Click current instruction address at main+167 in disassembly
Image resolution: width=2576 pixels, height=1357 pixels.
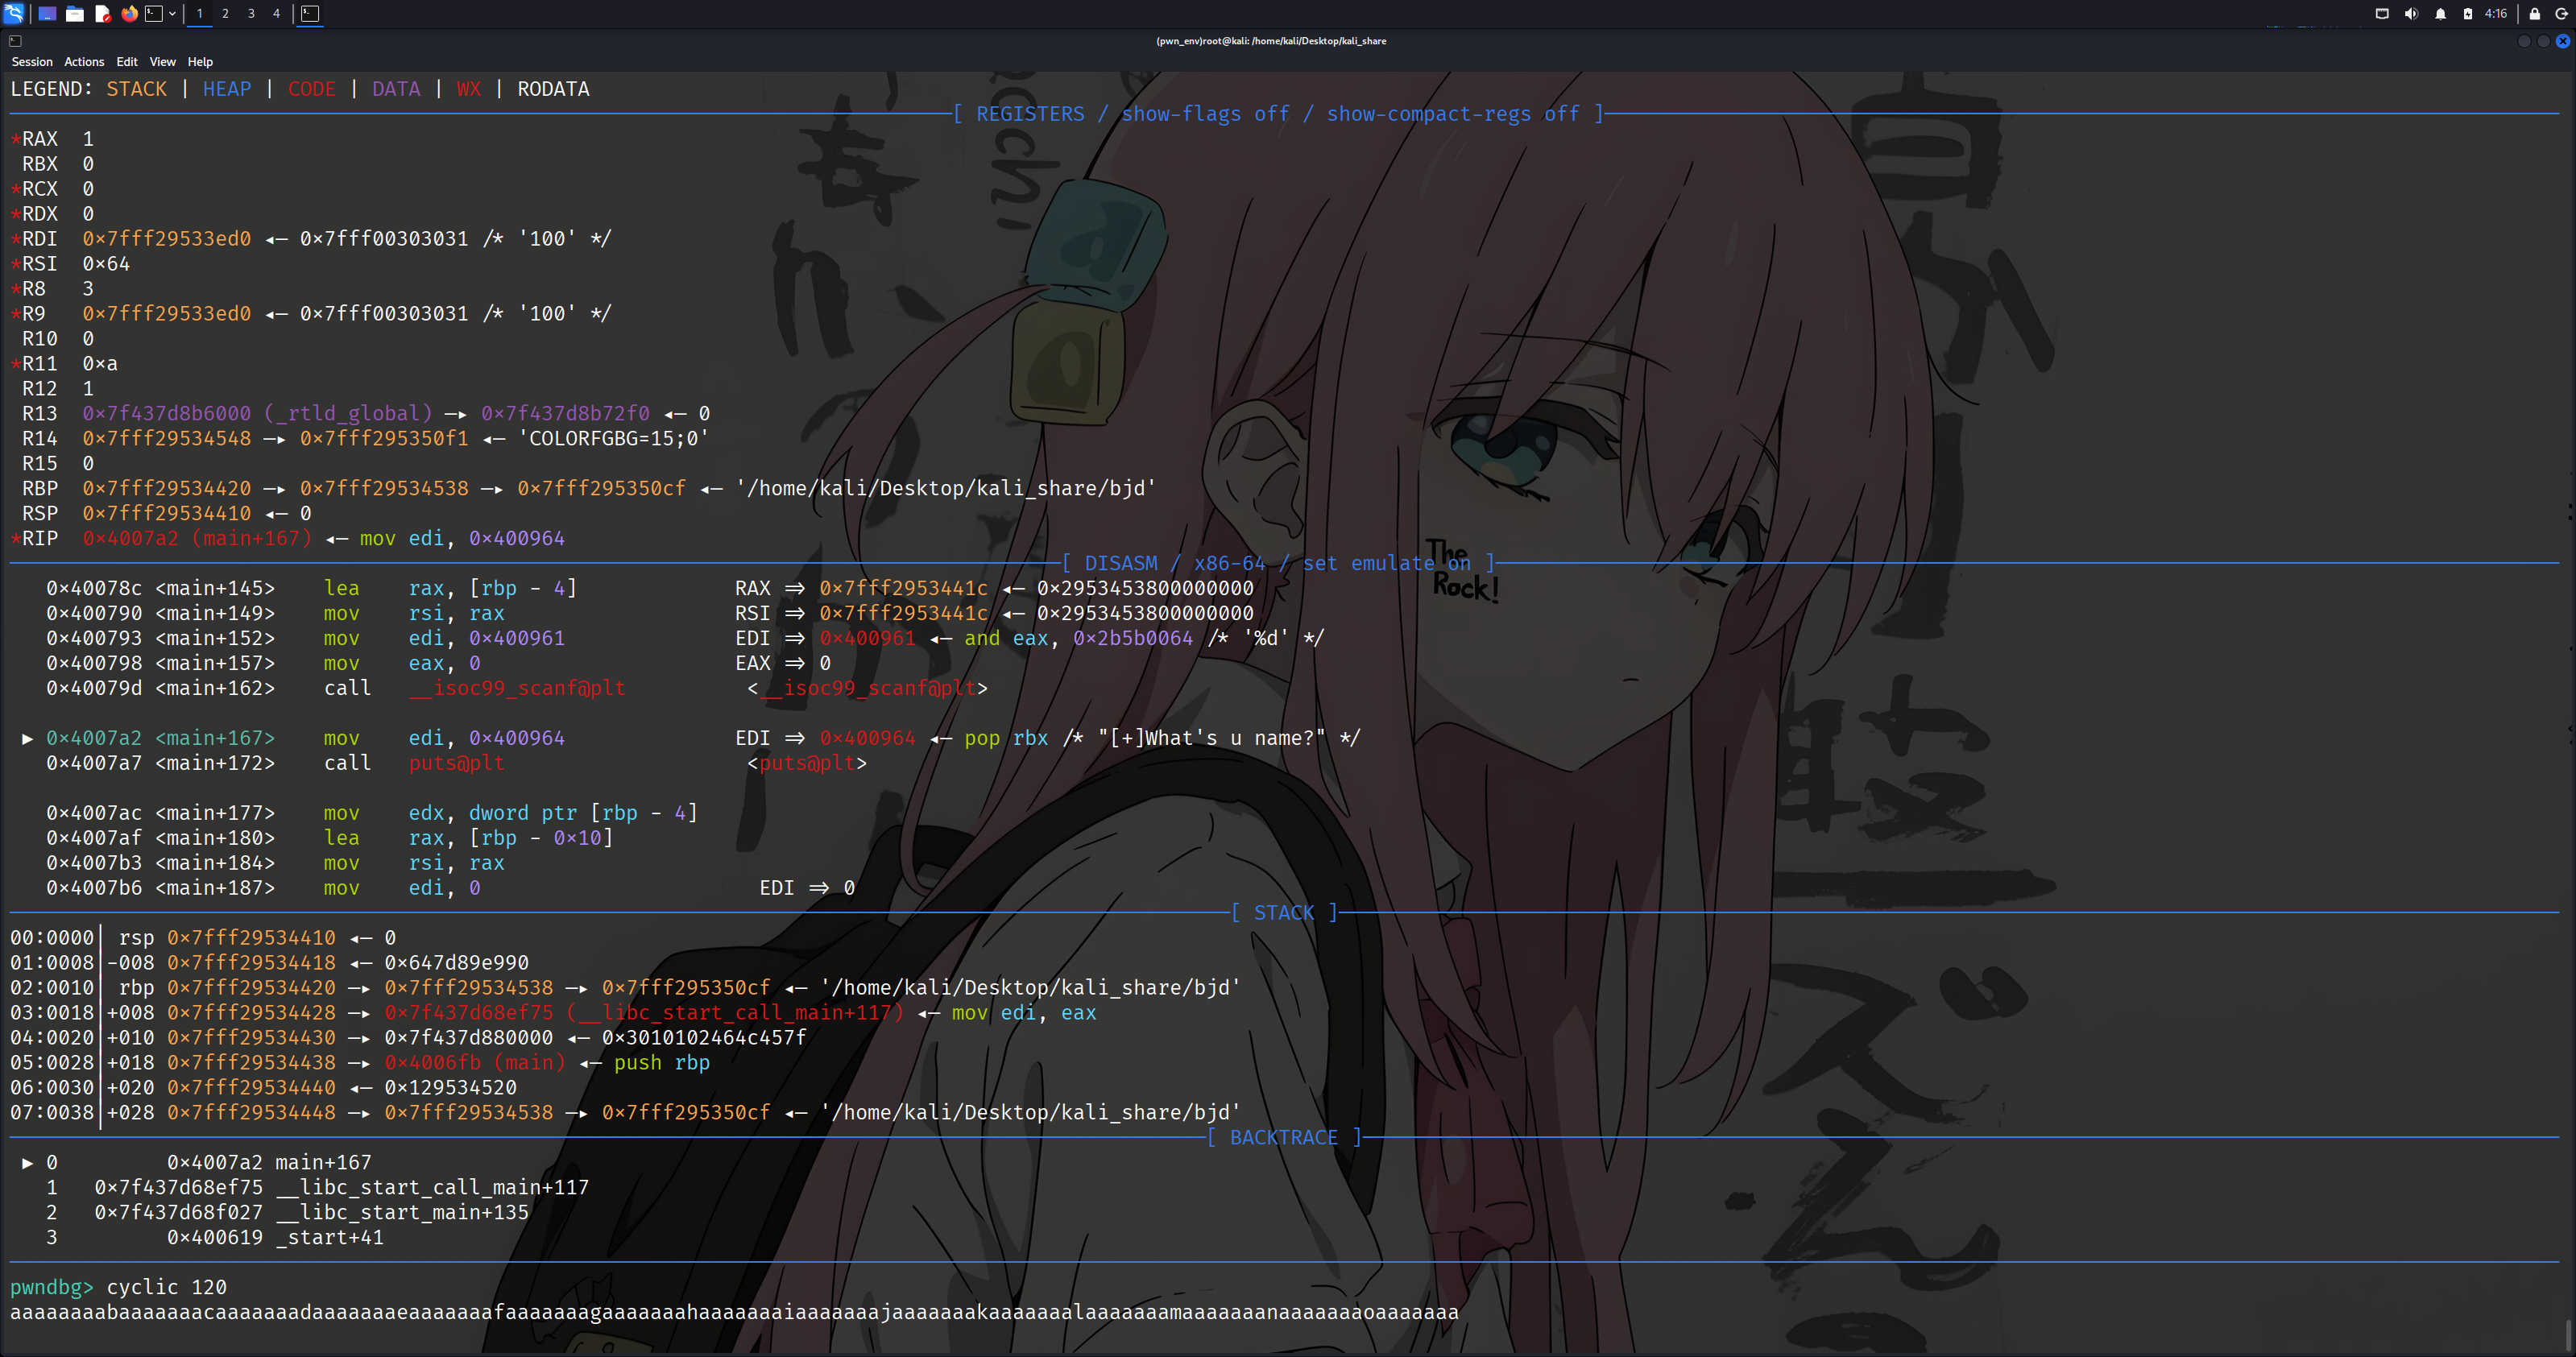coord(94,739)
